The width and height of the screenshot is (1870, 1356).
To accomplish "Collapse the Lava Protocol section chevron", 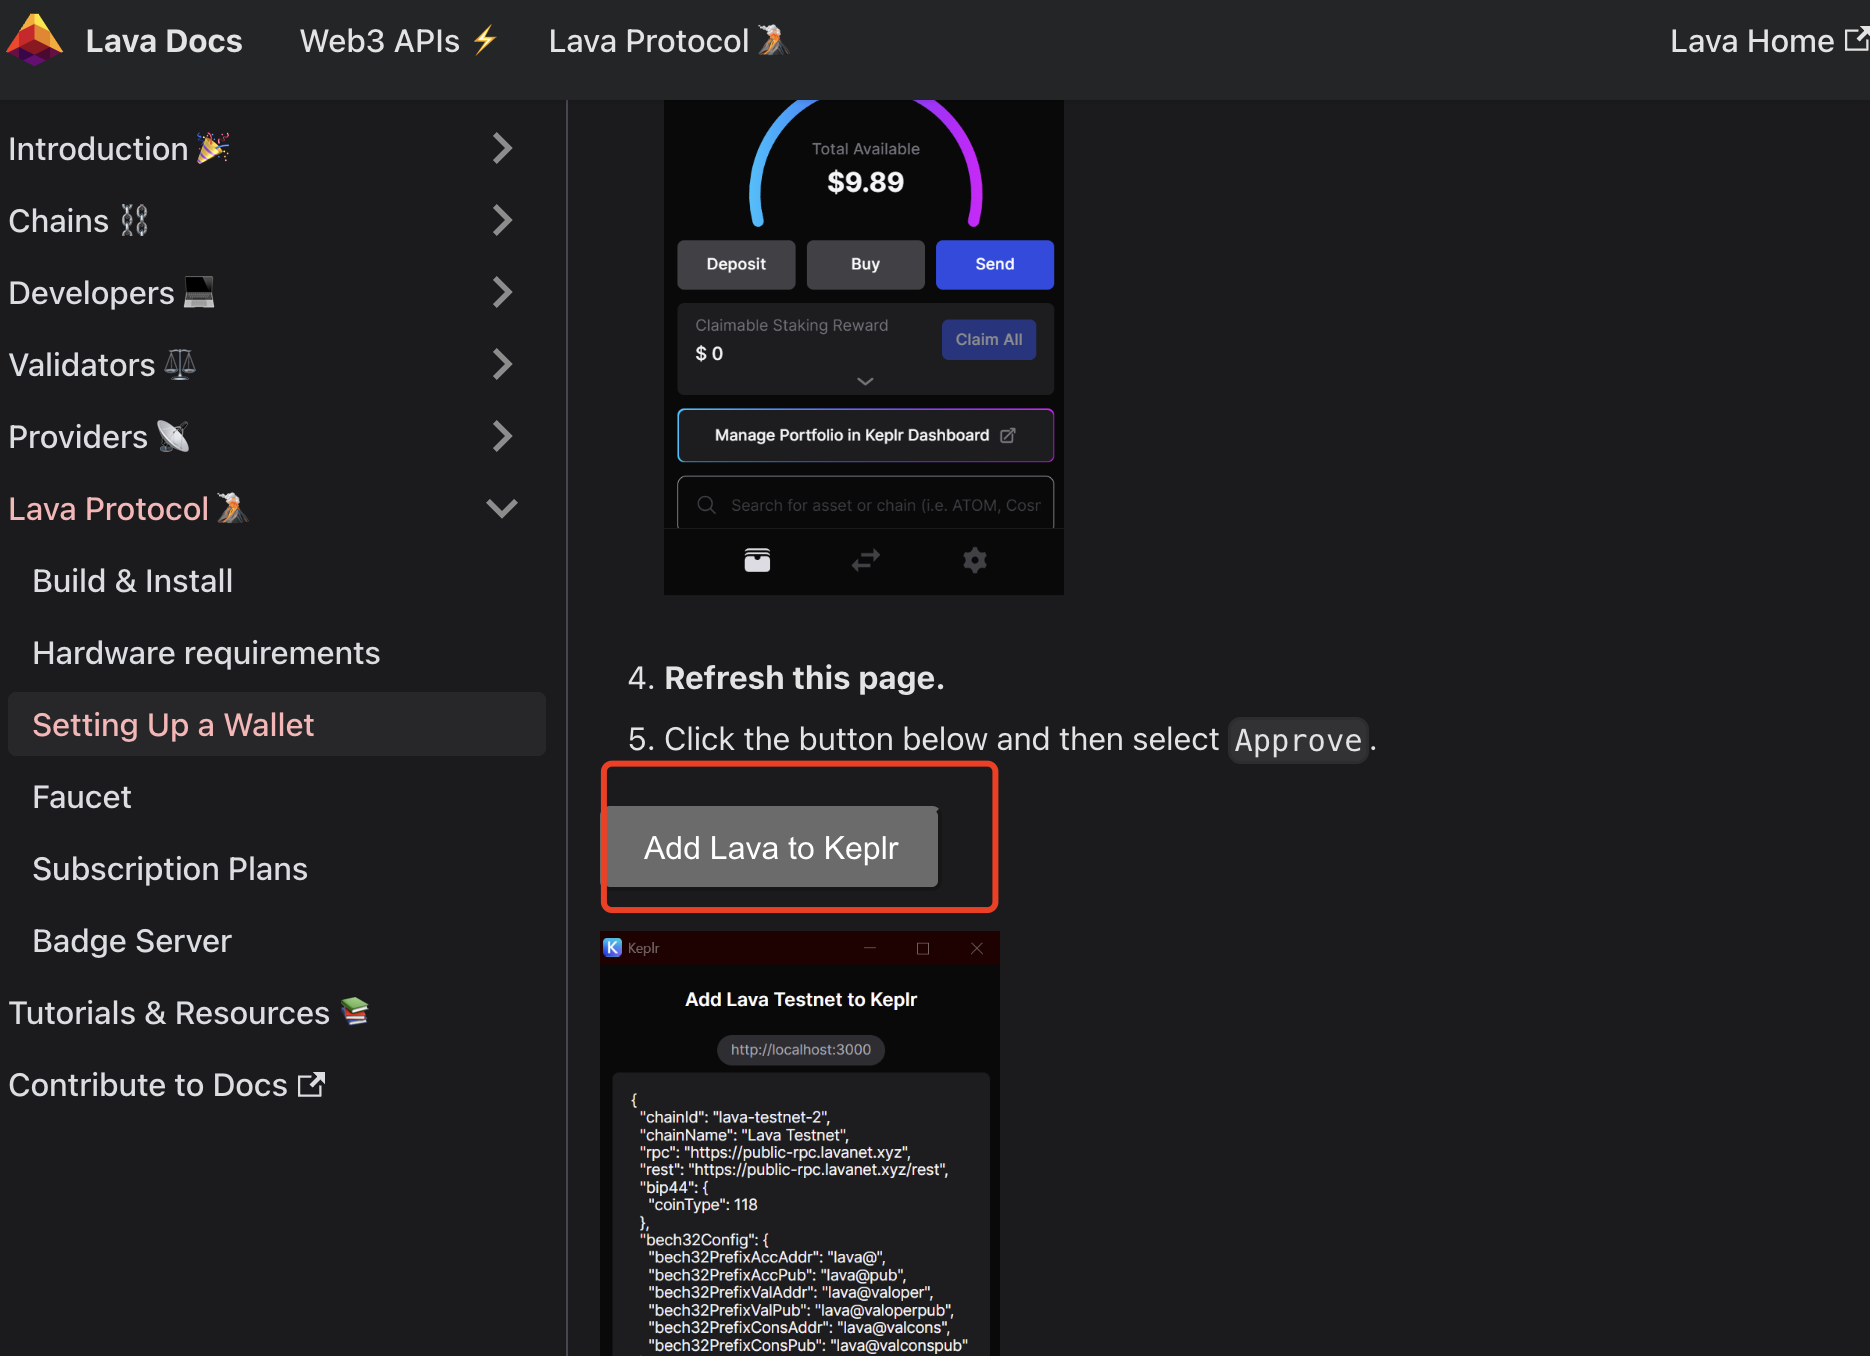I will [x=502, y=509].
